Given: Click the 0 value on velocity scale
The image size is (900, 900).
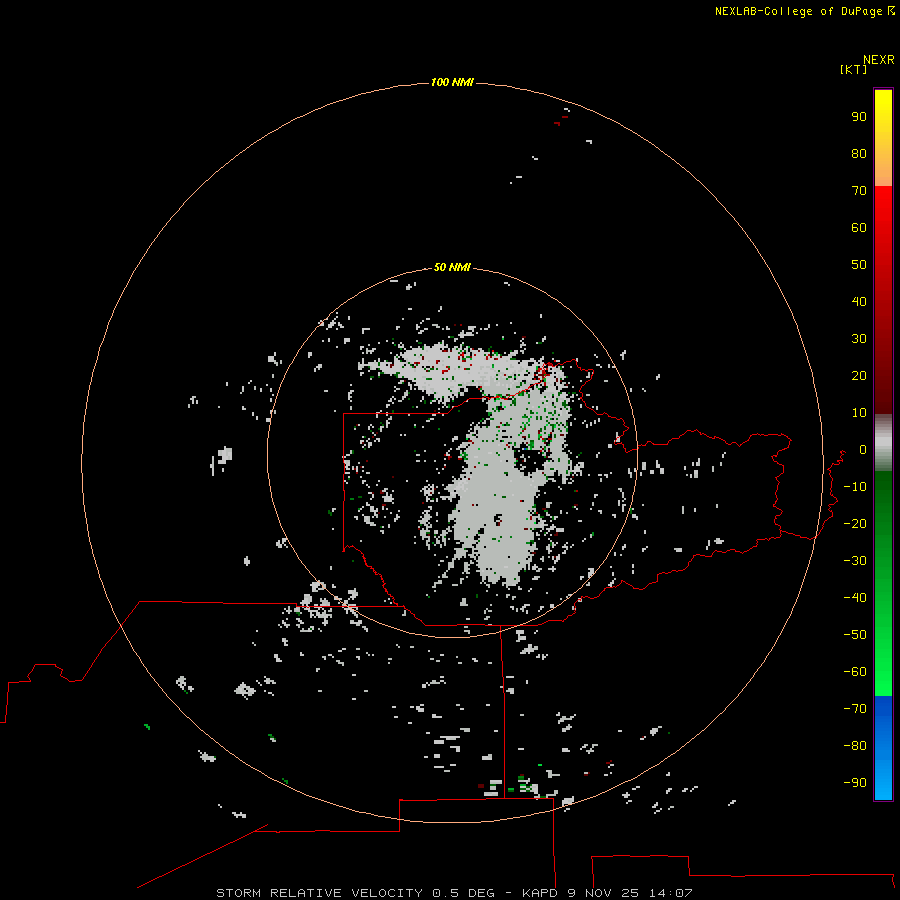Looking at the screenshot, I should click(863, 449).
